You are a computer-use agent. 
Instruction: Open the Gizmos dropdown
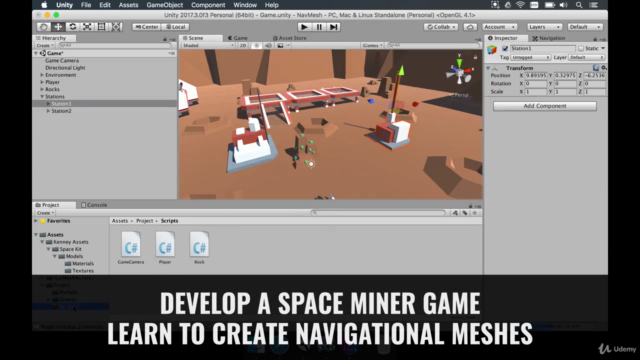[372, 45]
